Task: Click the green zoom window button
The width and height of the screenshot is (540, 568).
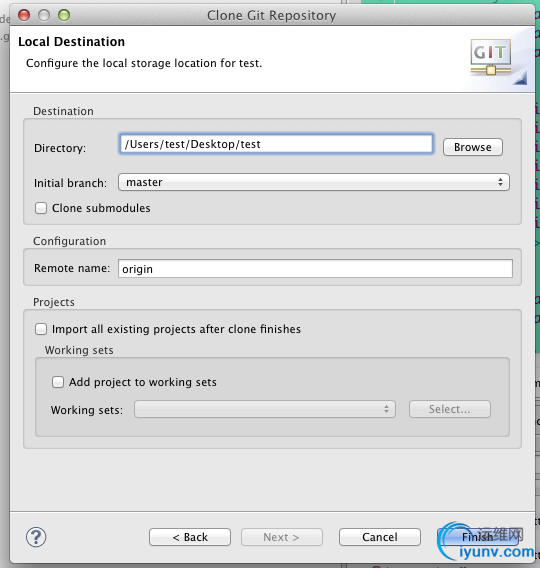Action: point(64,15)
